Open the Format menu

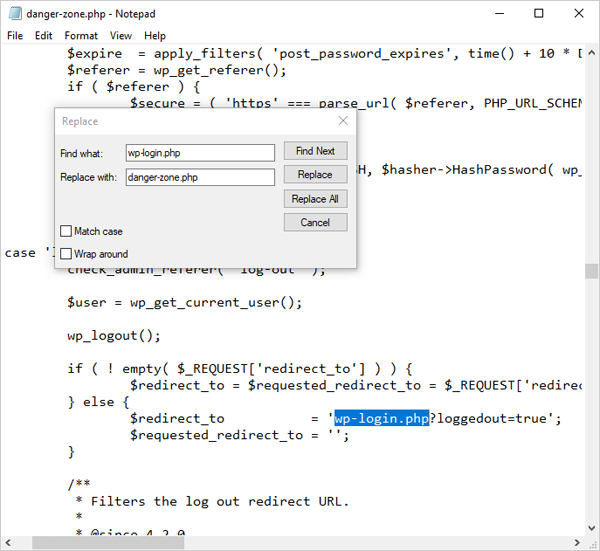[x=81, y=36]
